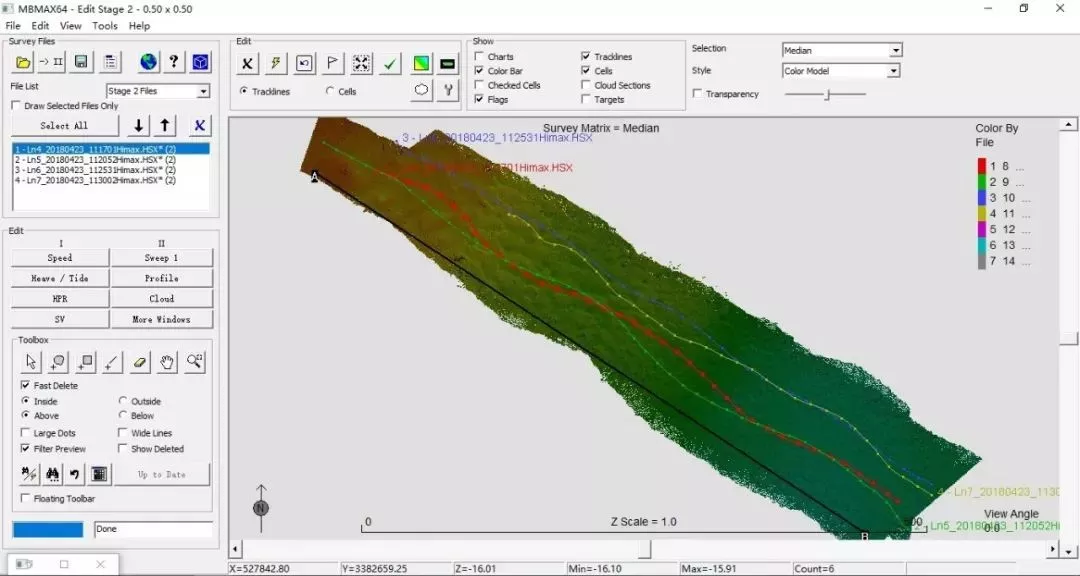This screenshot has width=1080, height=576.
Task: Open the Stage 2 Files dropdown
Action: point(203,91)
